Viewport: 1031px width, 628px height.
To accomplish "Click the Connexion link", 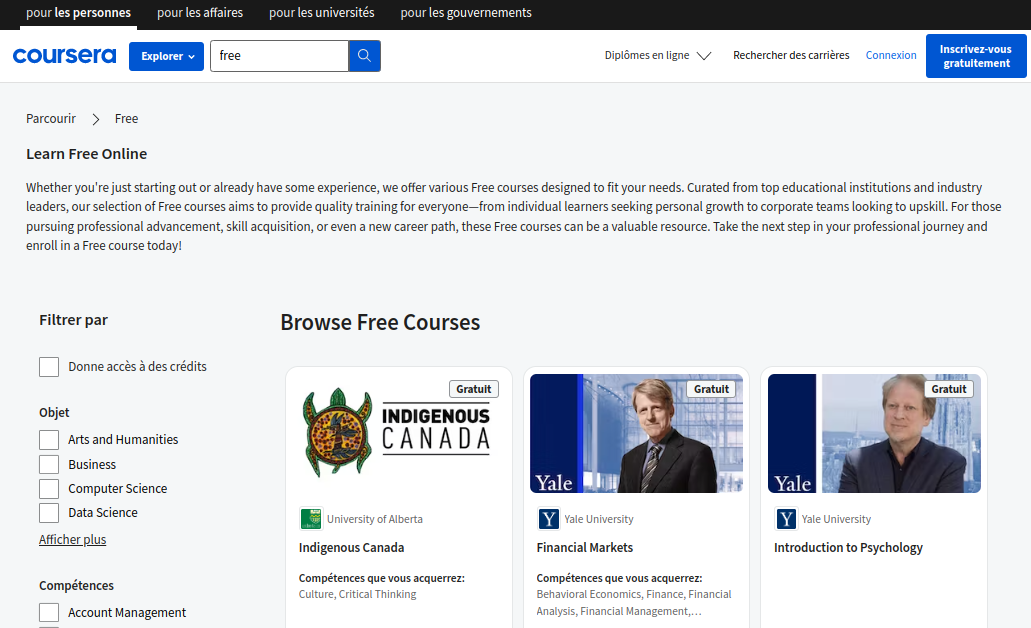I will (x=891, y=55).
